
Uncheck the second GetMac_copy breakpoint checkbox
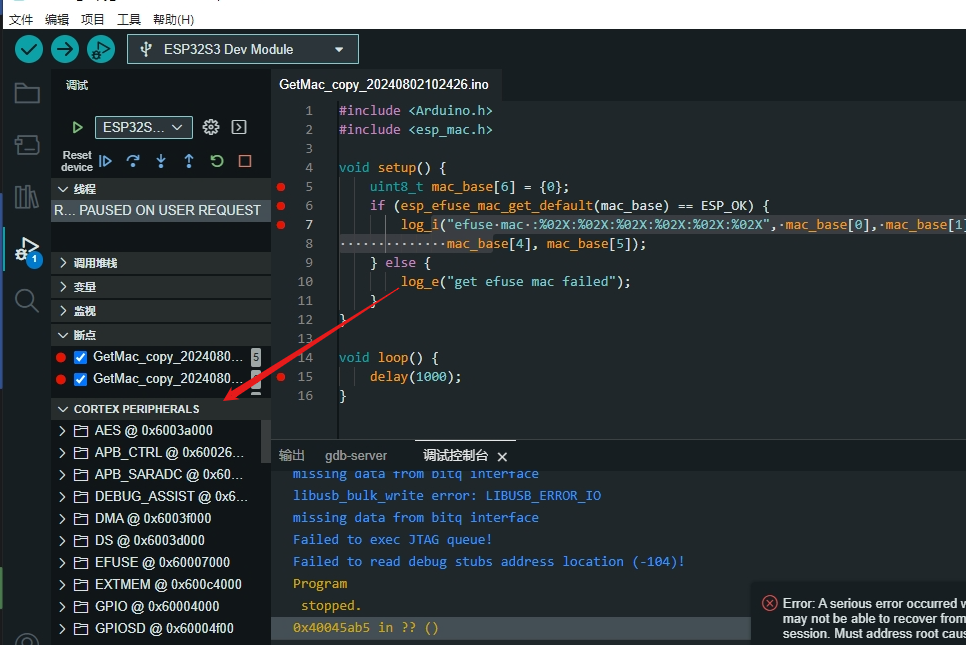click(x=80, y=379)
